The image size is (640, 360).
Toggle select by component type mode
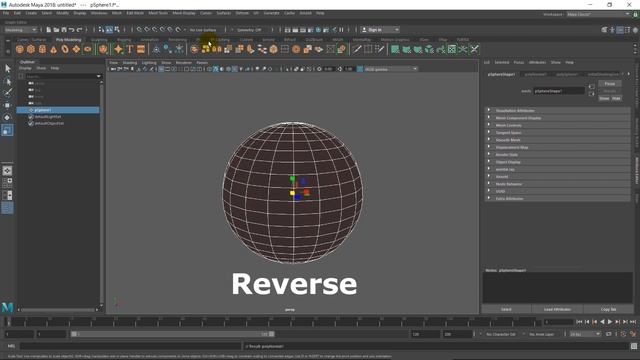tap(117, 30)
